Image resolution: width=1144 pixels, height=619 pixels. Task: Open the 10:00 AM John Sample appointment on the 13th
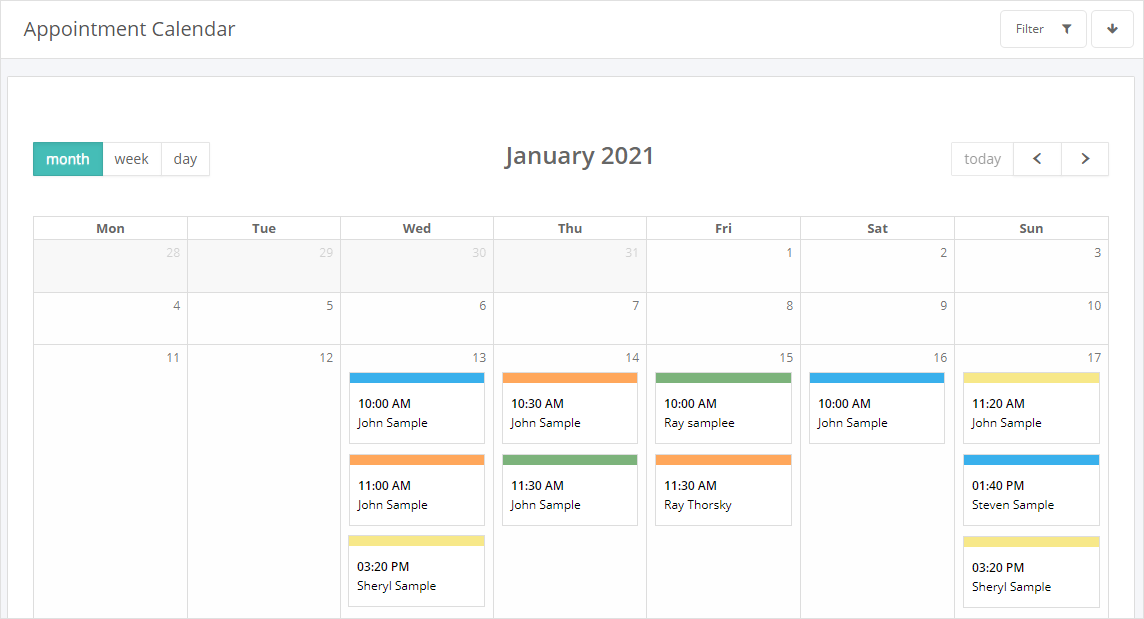pyautogui.click(x=416, y=413)
